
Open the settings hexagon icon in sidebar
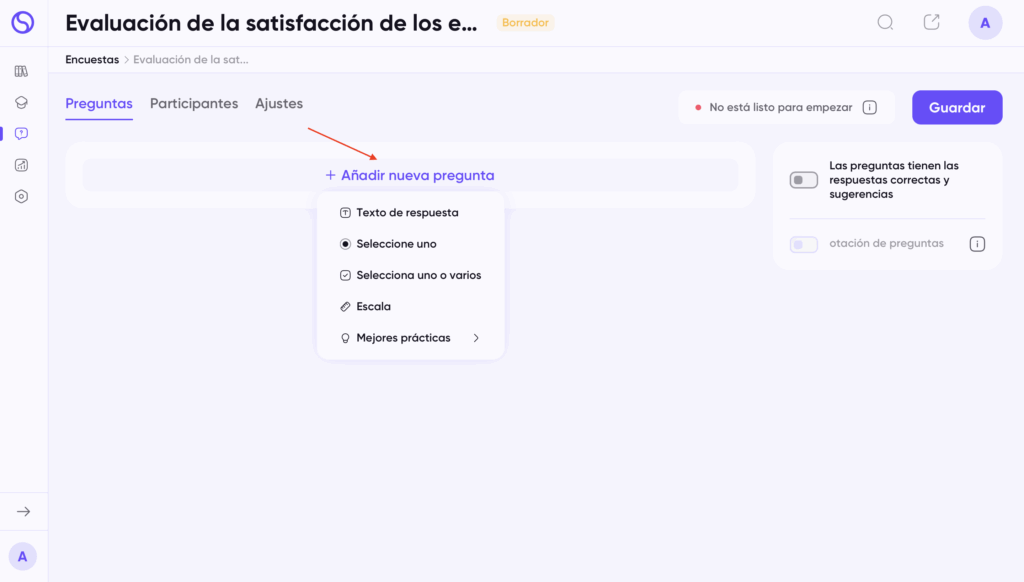point(22,196)
